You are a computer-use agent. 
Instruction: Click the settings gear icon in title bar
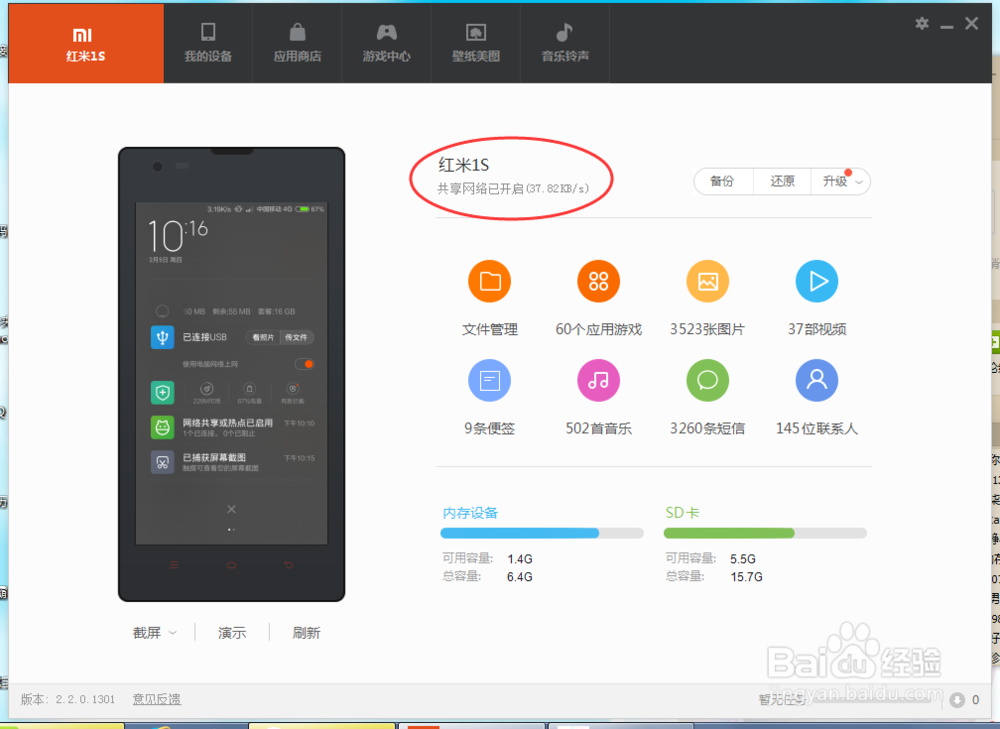tap(922, 24)
